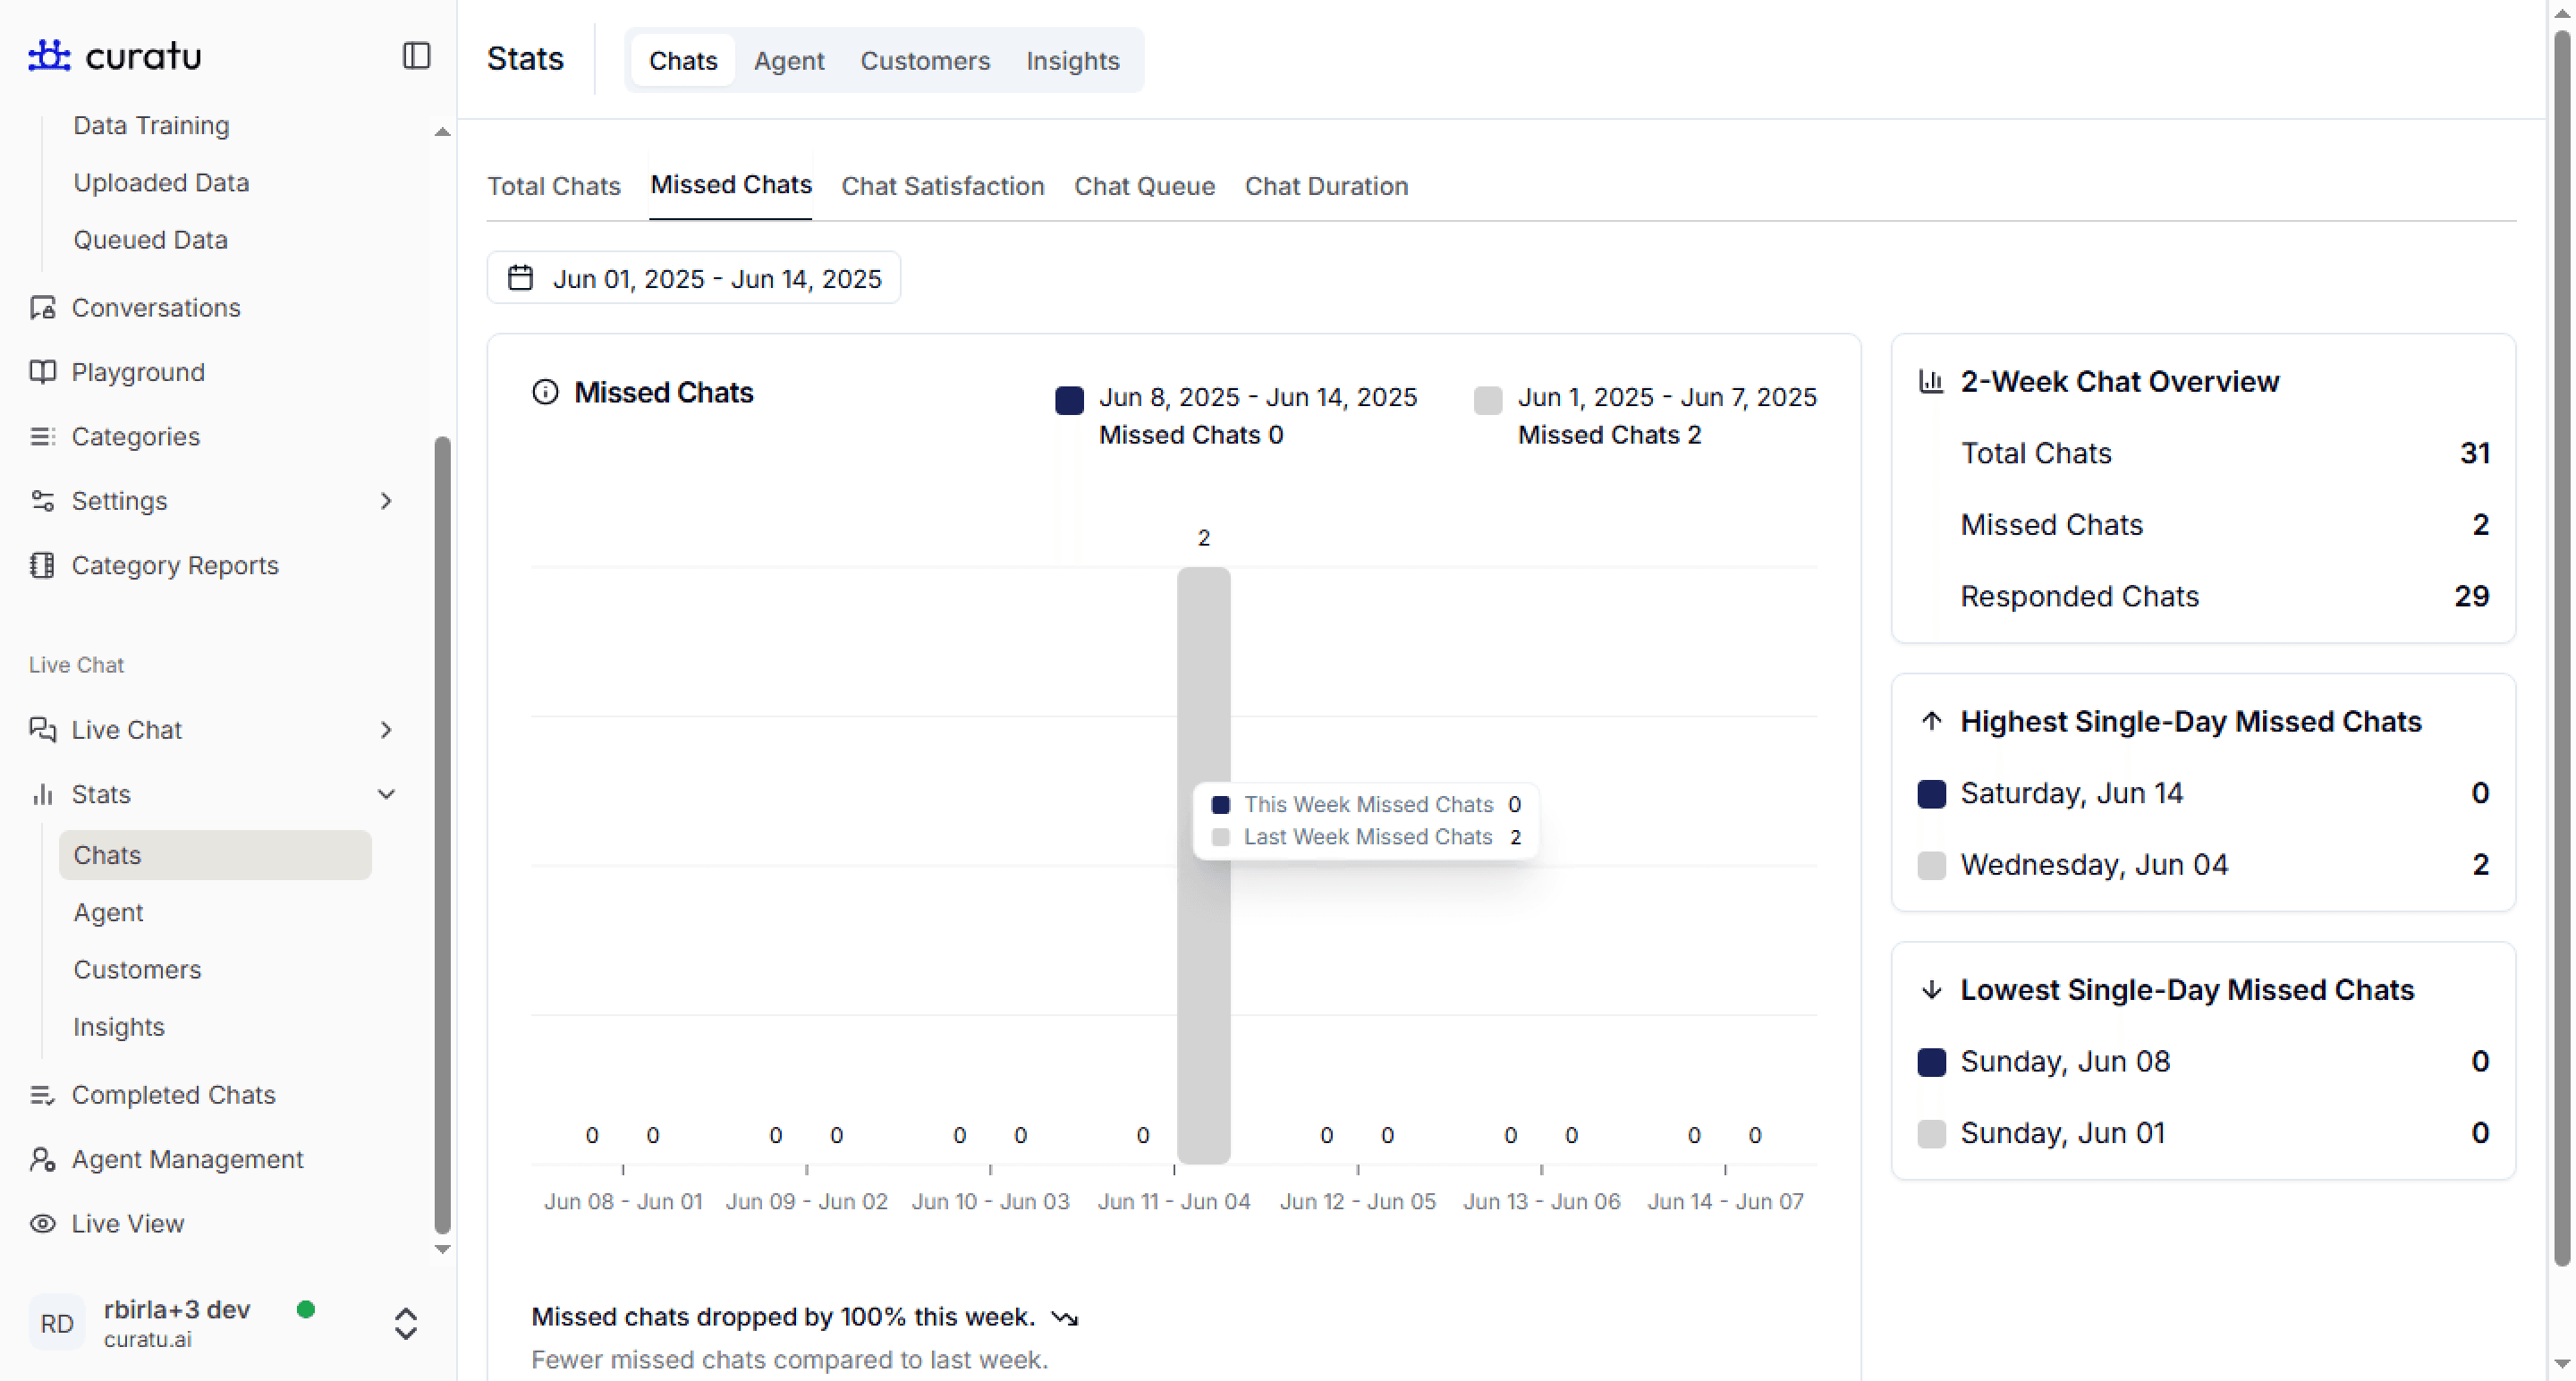Click the Conversations icon in sidebar
Viewport: 2576px width, 1381px height.
[x=42, y=308]
